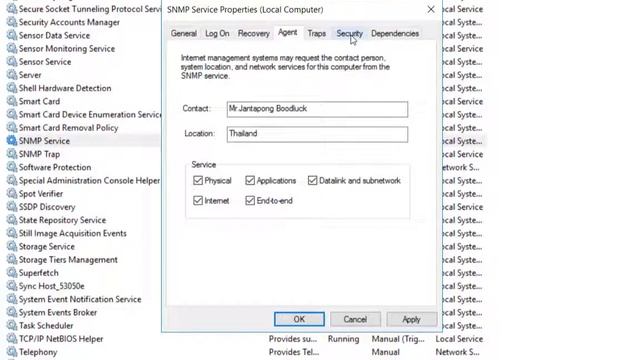This screenshot has width=640, height=360.
Task: Select the Task Scheduler gear icon
Action: coord(12,325)
